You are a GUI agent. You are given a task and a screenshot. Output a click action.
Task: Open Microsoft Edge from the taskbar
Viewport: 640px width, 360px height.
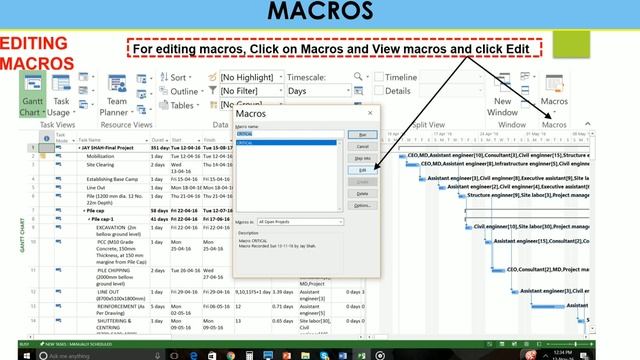pos(193,356)
